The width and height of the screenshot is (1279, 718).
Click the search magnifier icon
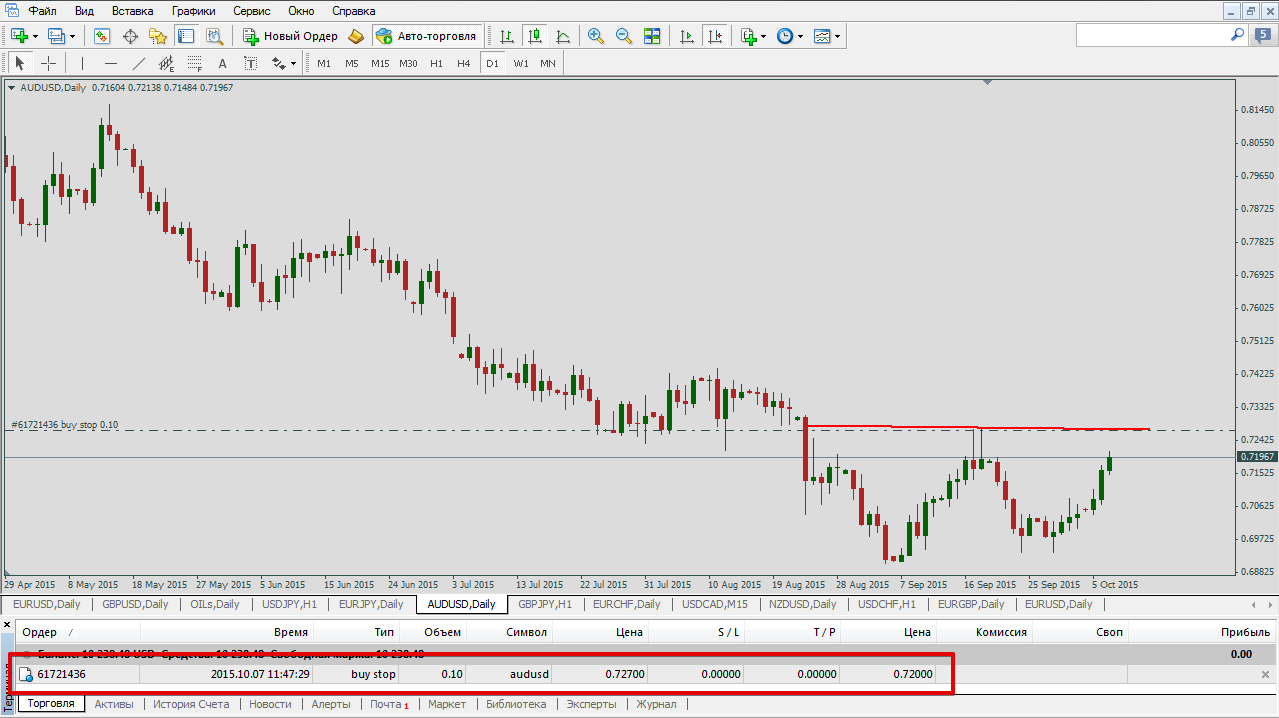pyautogui.click(x=1237, y=34)
